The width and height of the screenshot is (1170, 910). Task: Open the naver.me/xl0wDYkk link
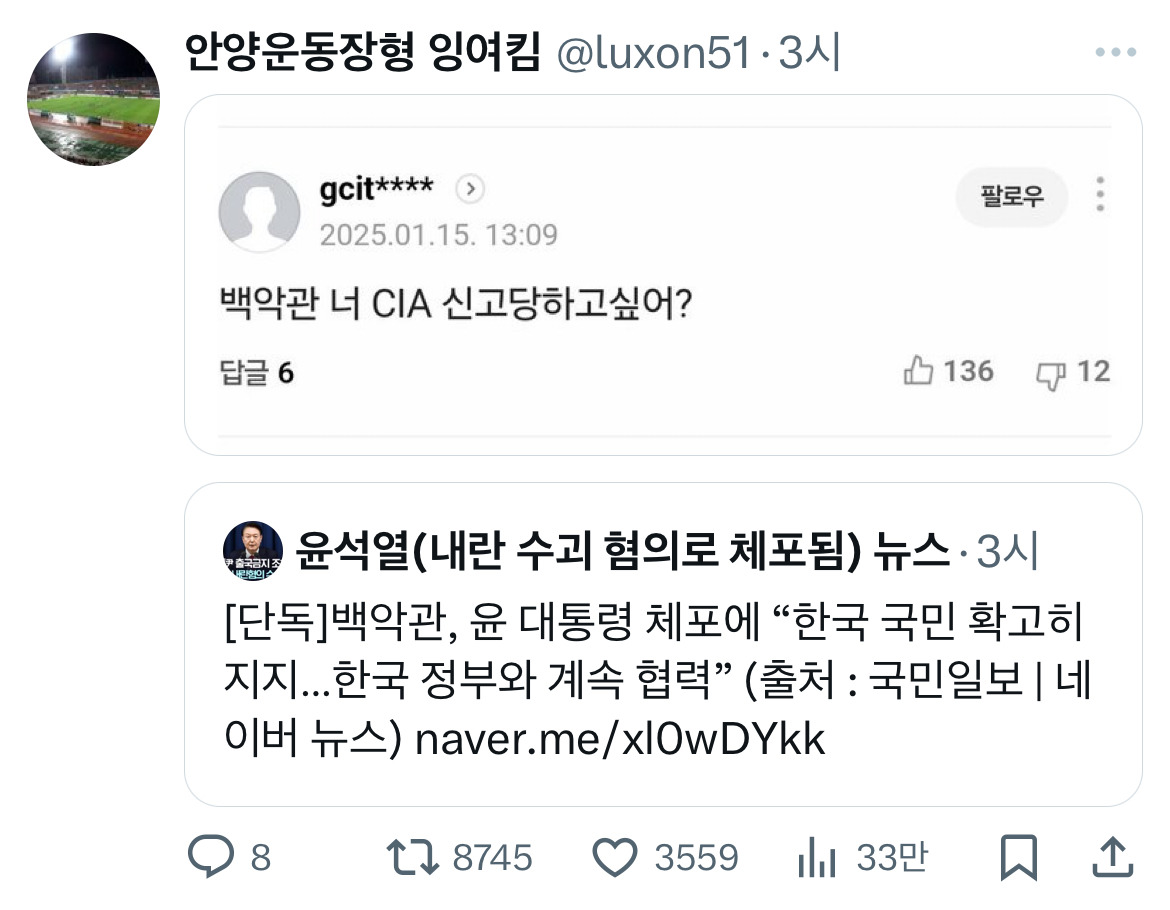pyautogui.click(x=620, y=740)
